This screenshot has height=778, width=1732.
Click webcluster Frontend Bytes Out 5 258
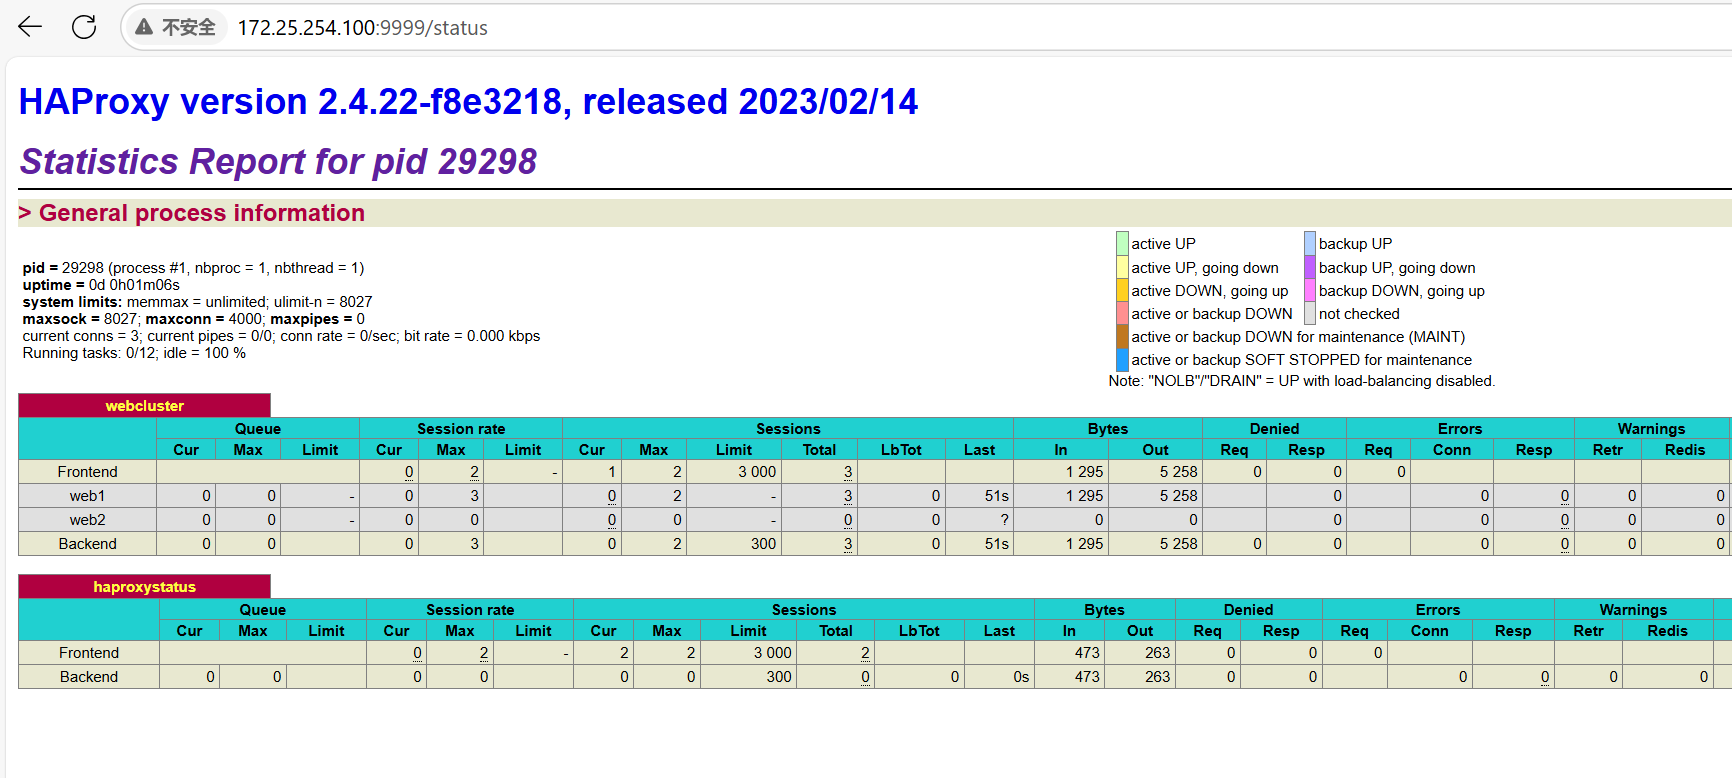pyautogui.click(x=1178, y=471)
